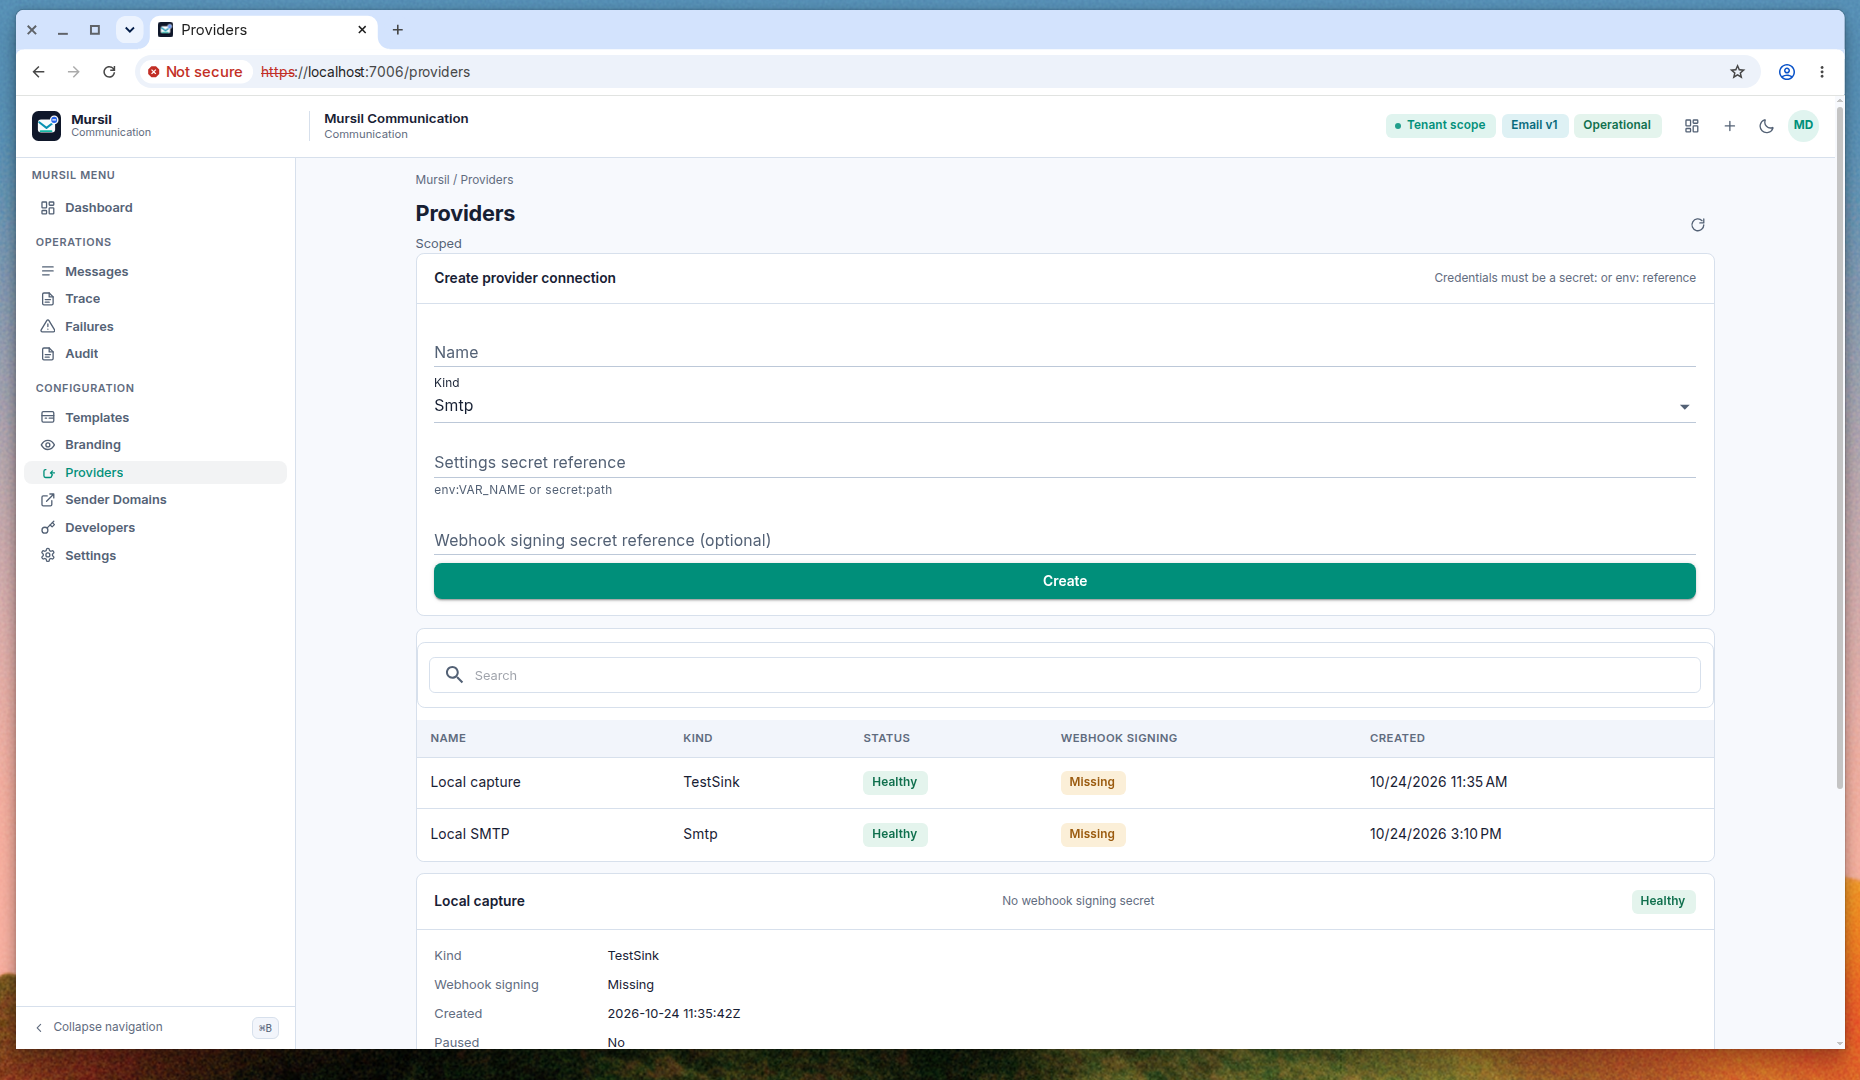Screen dimensions: 1860x1080
Task: Focus Webhook signing secret reference field
Action: (x=1064, y=540)
